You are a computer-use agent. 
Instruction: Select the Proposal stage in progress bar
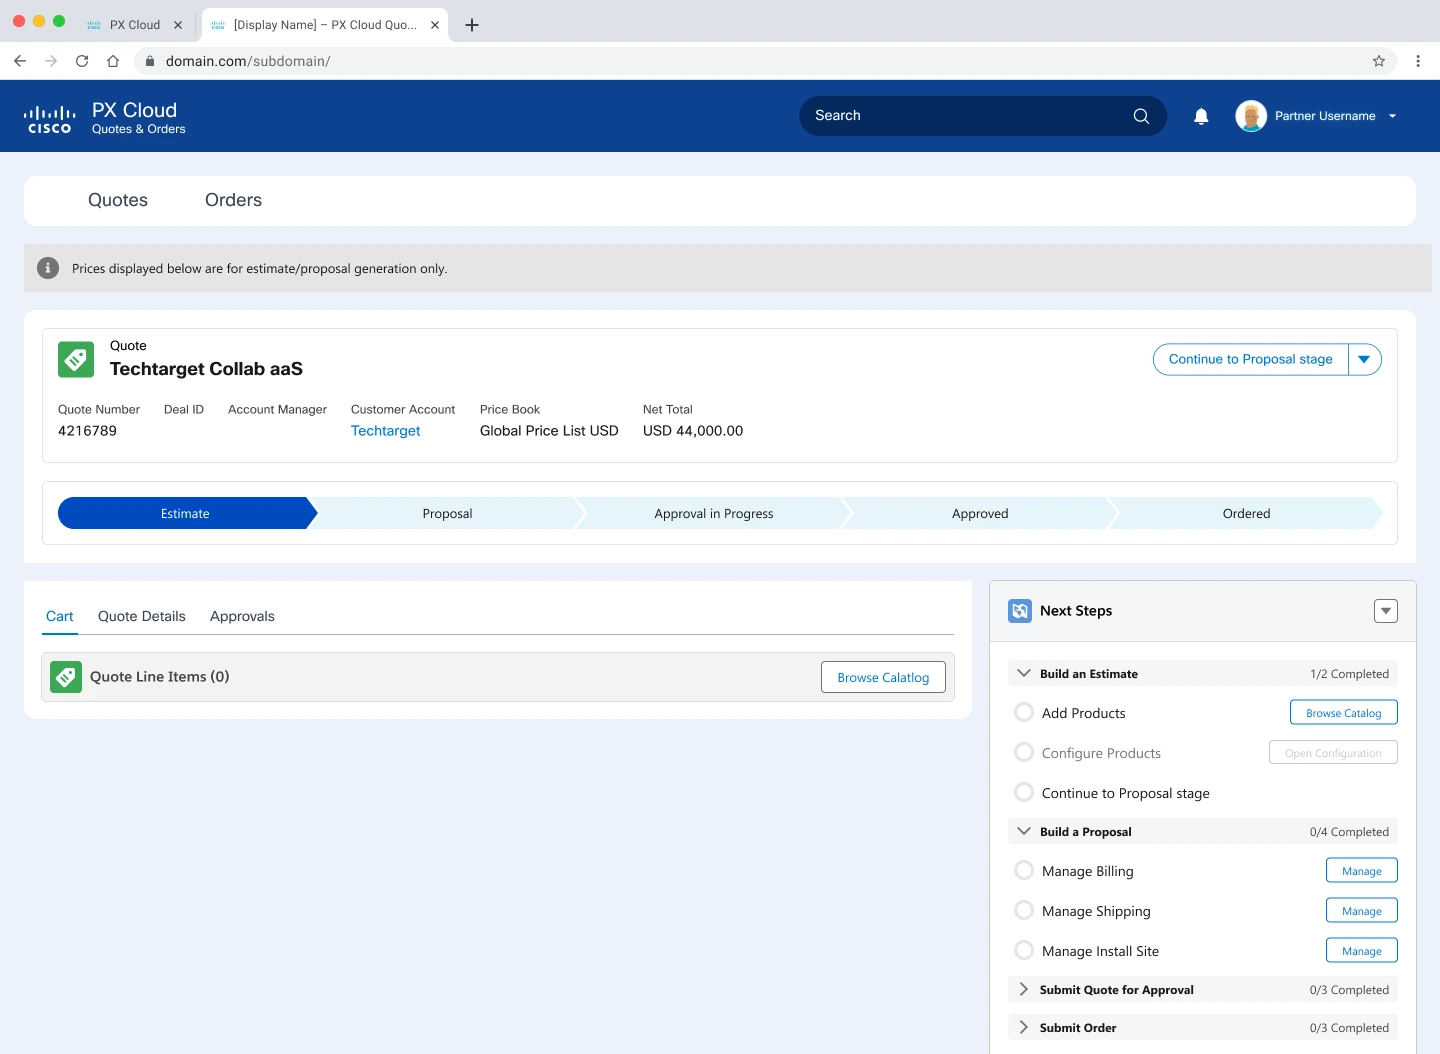pyautogui.click(x=447, y=514)
